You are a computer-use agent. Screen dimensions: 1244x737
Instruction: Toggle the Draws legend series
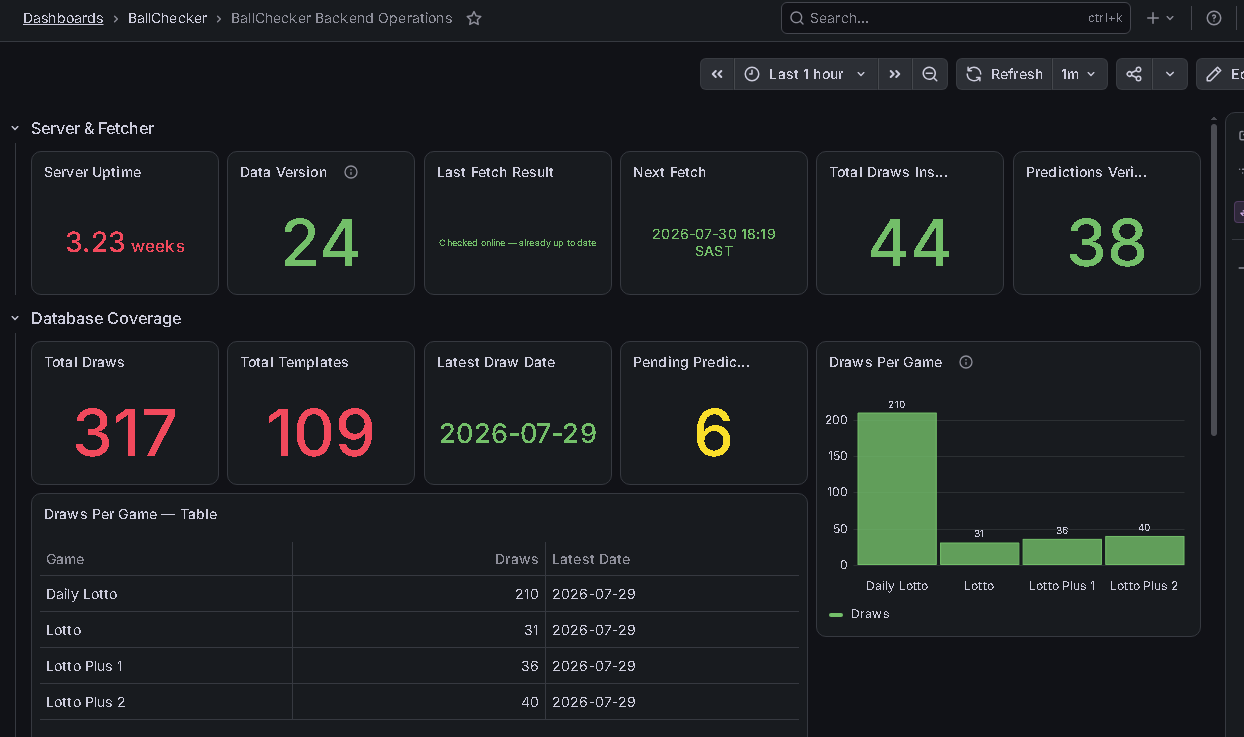pos(870,614)
